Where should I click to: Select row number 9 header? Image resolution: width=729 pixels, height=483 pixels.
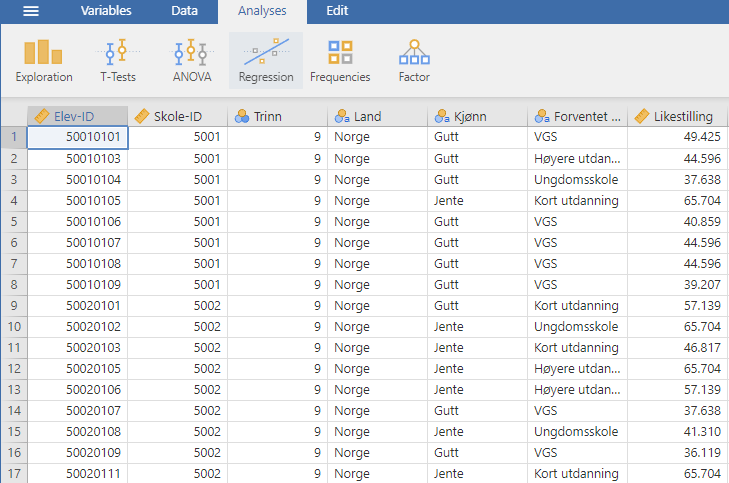[14, 305]
